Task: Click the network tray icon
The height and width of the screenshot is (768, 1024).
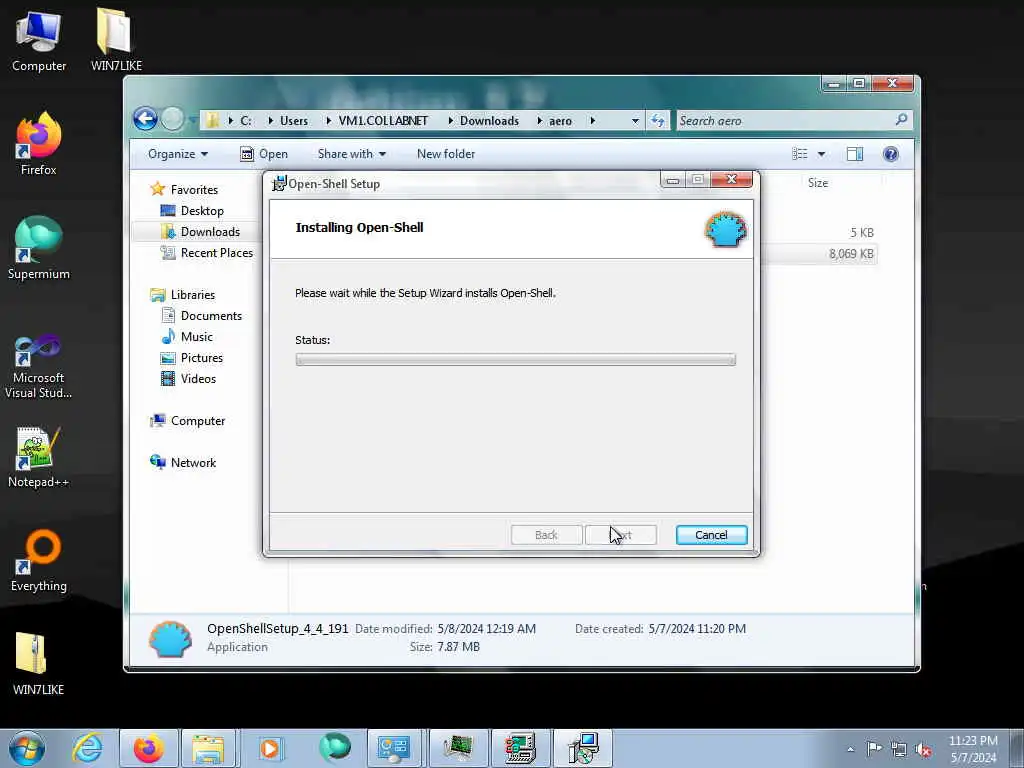Action: point(899,749)
